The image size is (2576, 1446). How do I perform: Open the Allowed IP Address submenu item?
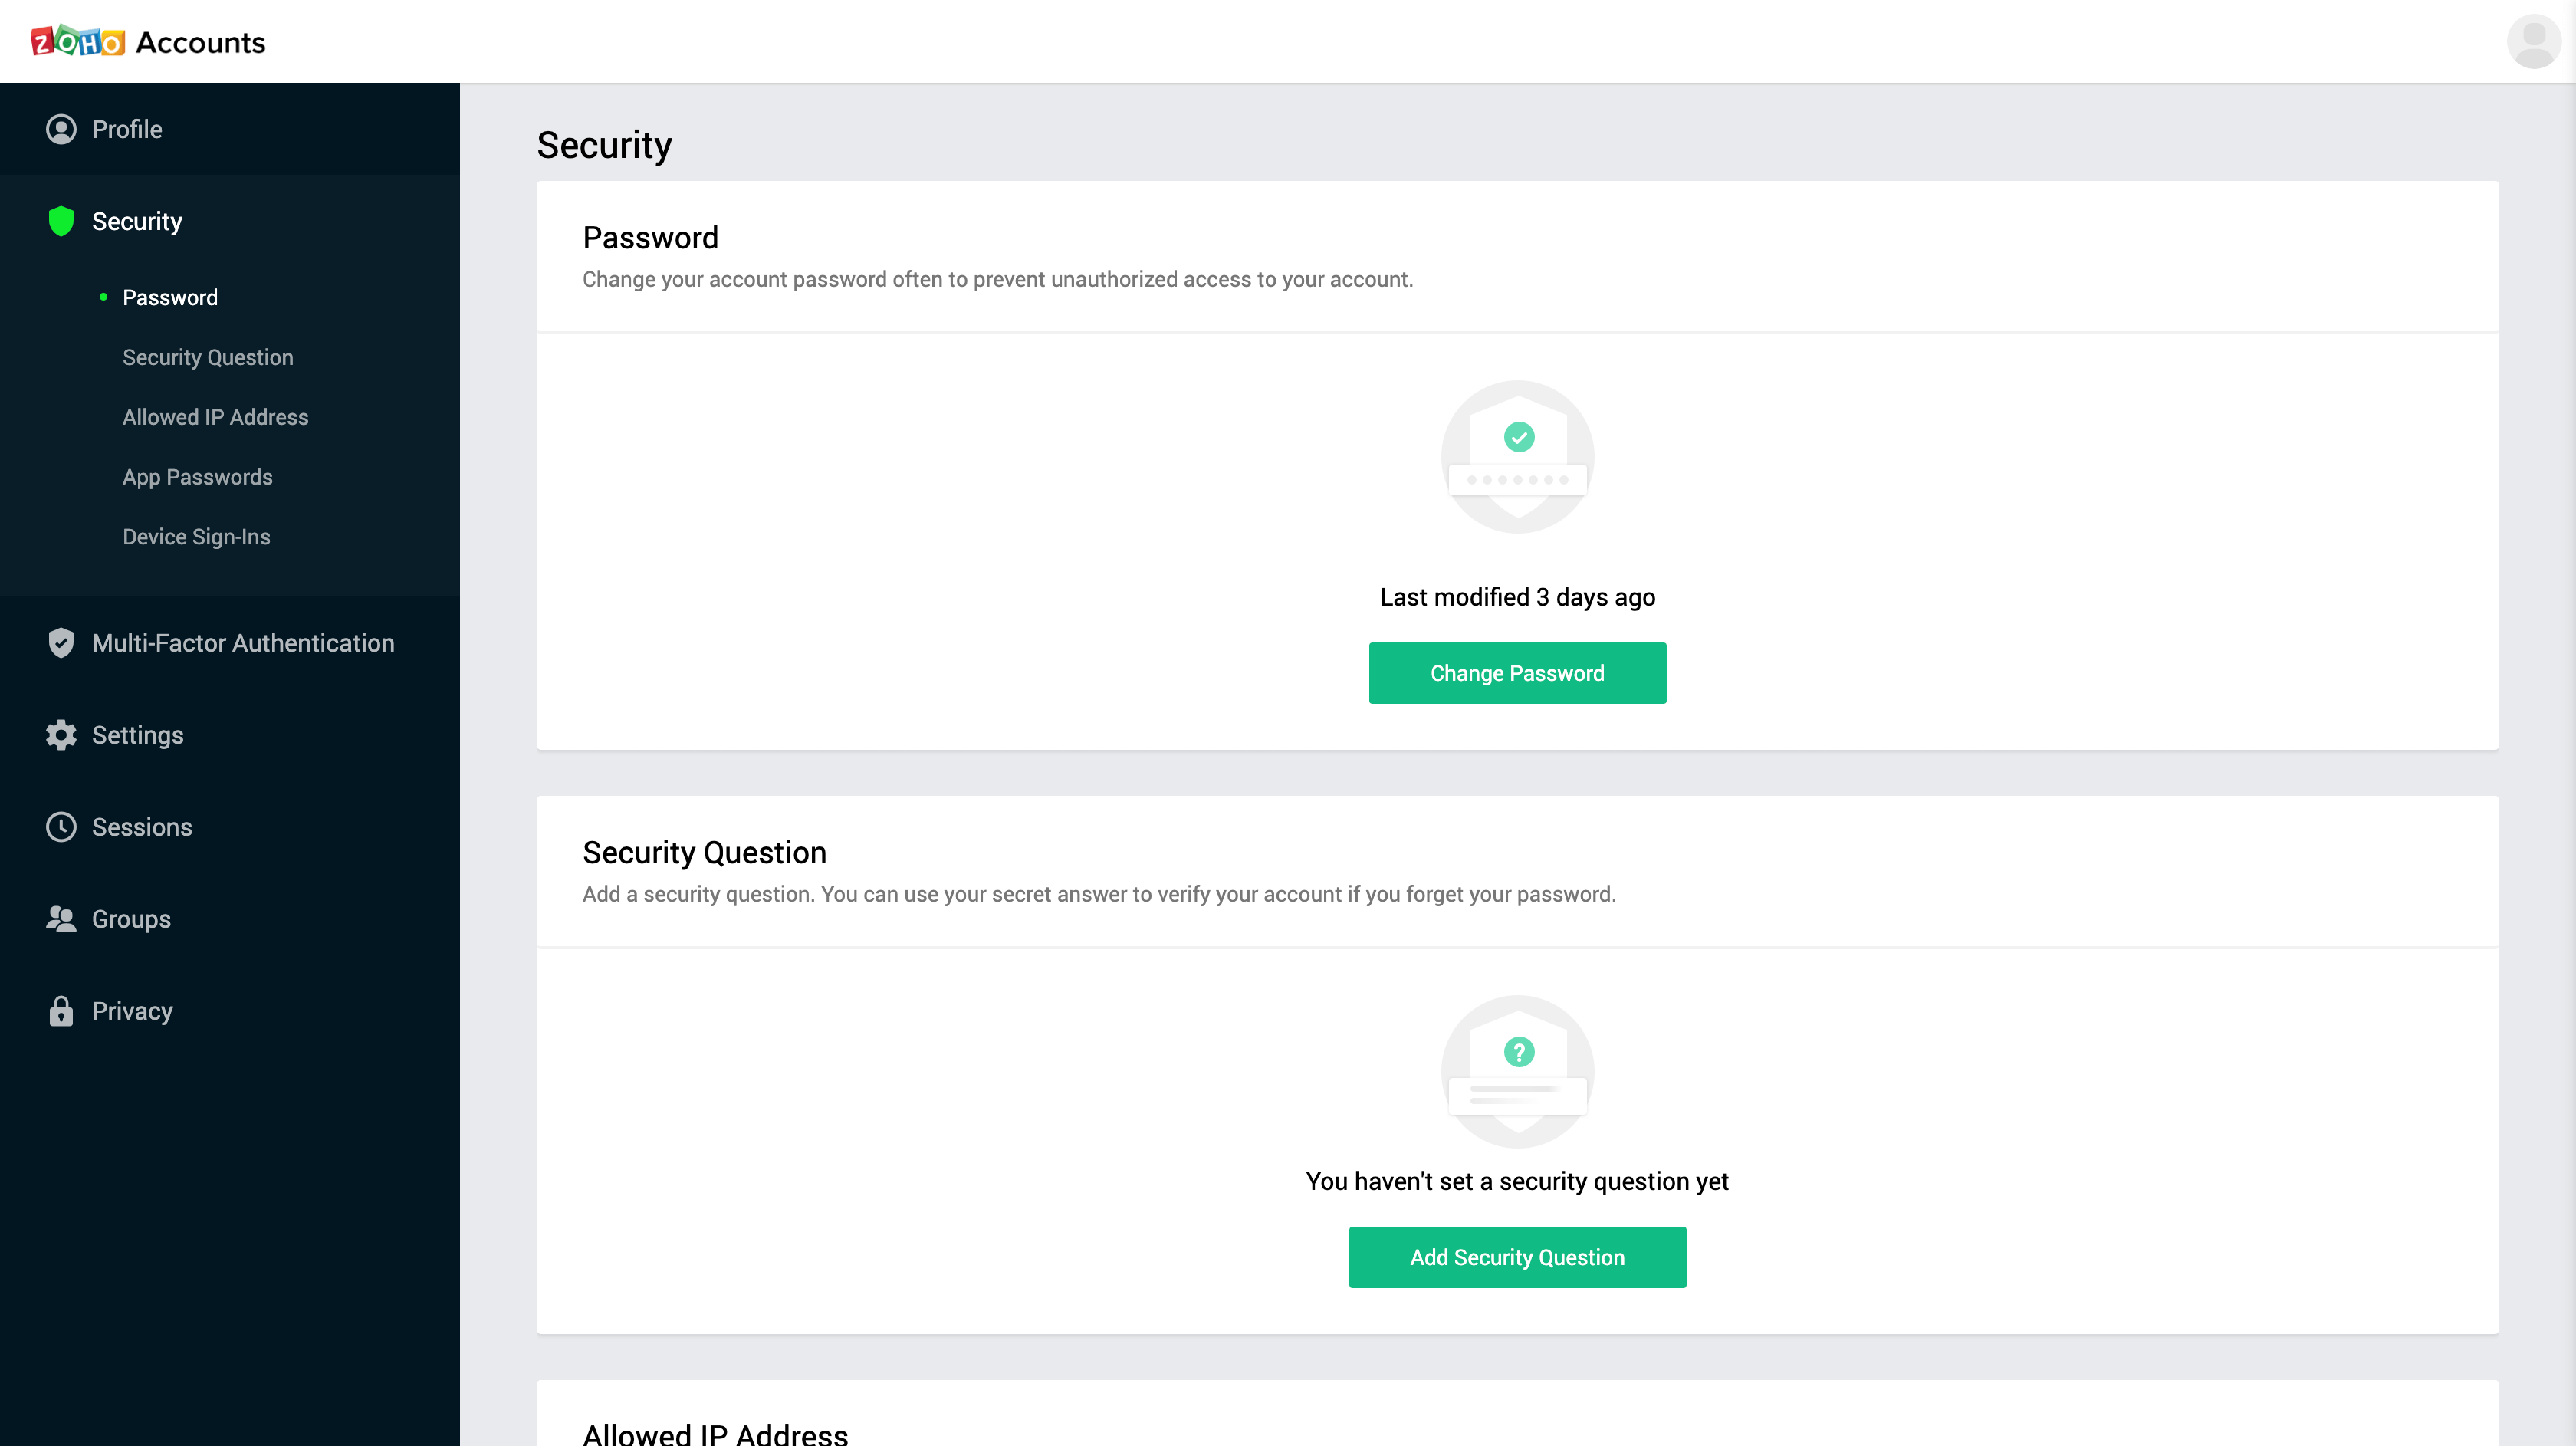point(215,417)
